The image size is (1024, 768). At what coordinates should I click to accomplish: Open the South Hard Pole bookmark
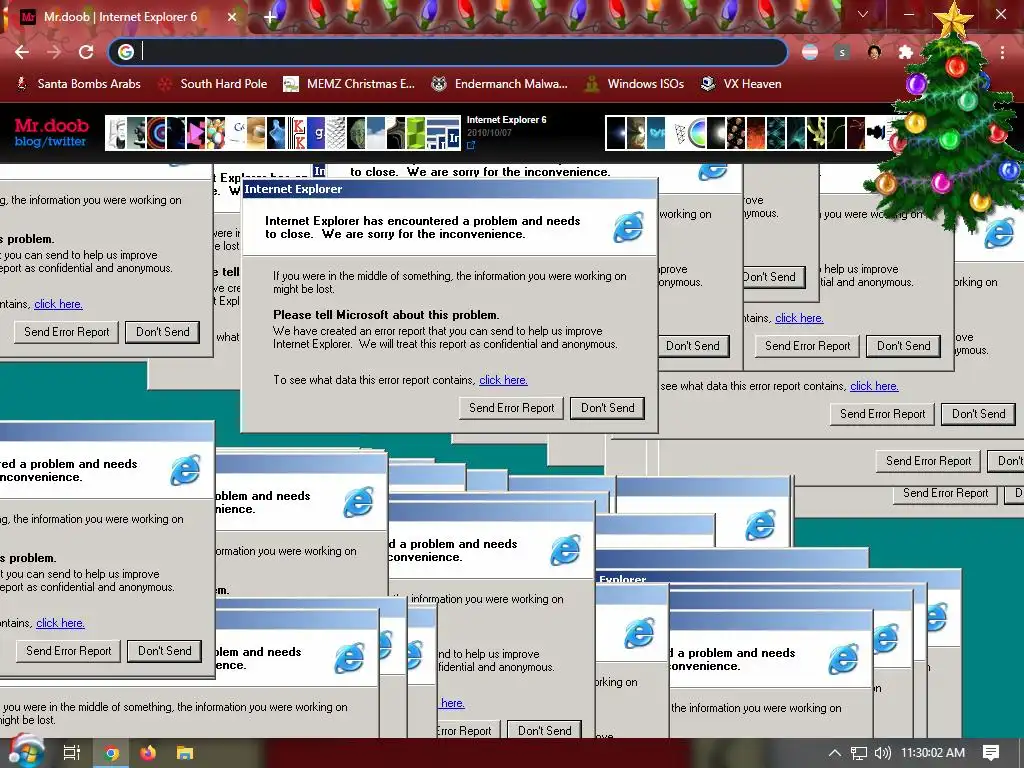pyautogui.click(x=213, y=84)
